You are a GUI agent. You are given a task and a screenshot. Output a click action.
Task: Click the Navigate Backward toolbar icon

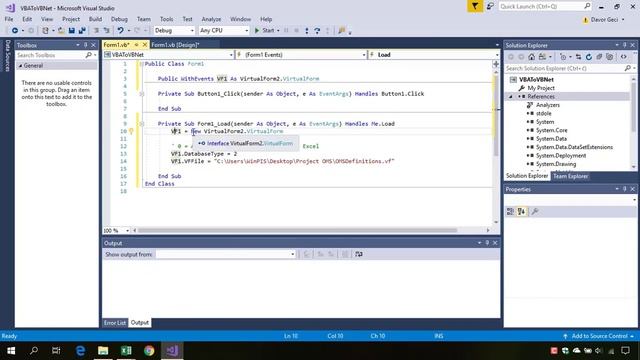15,31
